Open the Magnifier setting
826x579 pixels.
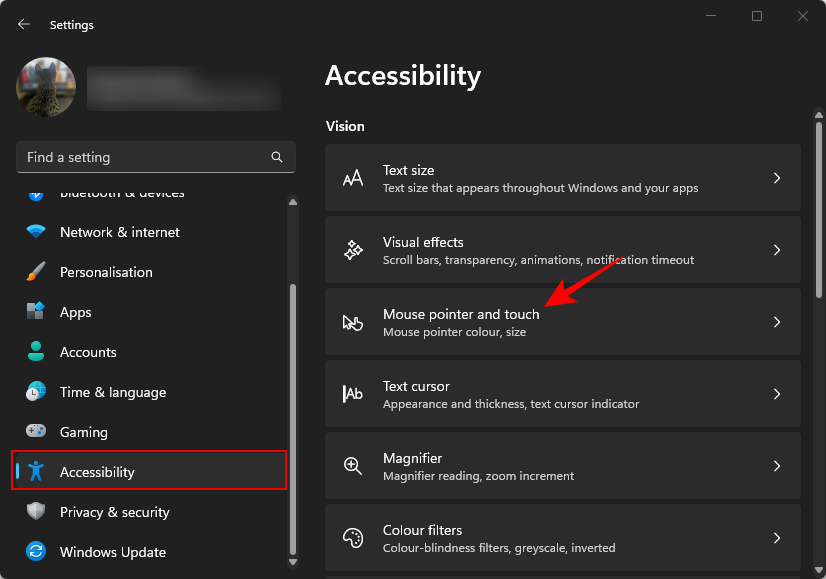563,466
